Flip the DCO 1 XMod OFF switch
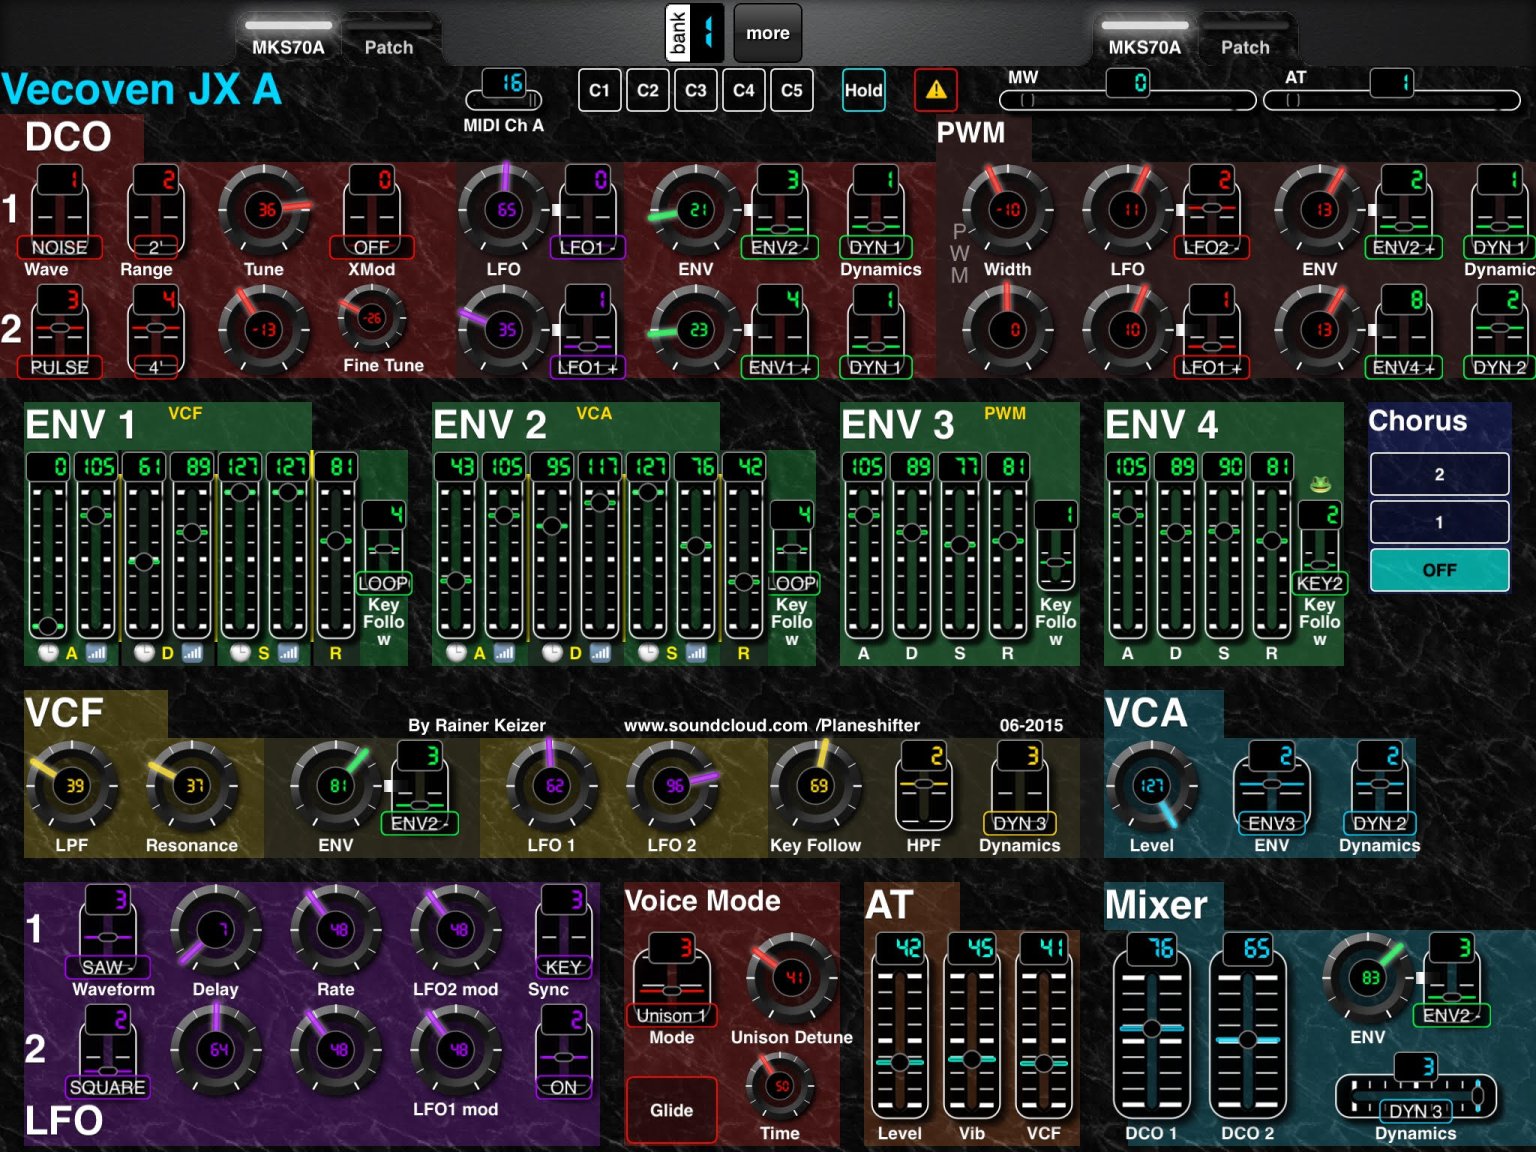Viewport: 1536px width, 1152px height. [x=371, y=212]
